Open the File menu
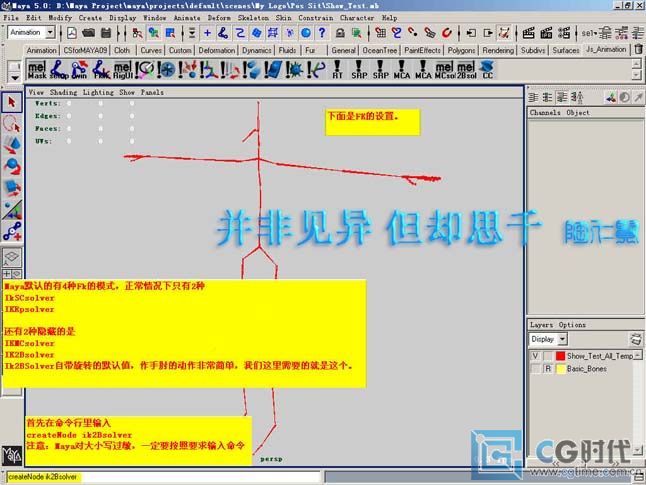Viewport: 646px width, 485px height. 11,18
